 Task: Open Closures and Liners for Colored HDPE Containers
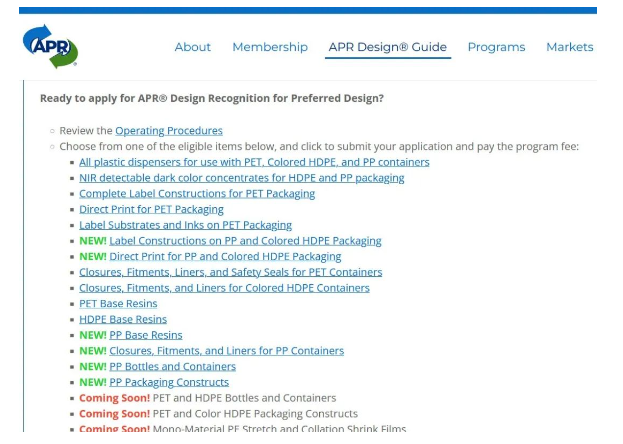pyautogui.click(x=224, y=288)
